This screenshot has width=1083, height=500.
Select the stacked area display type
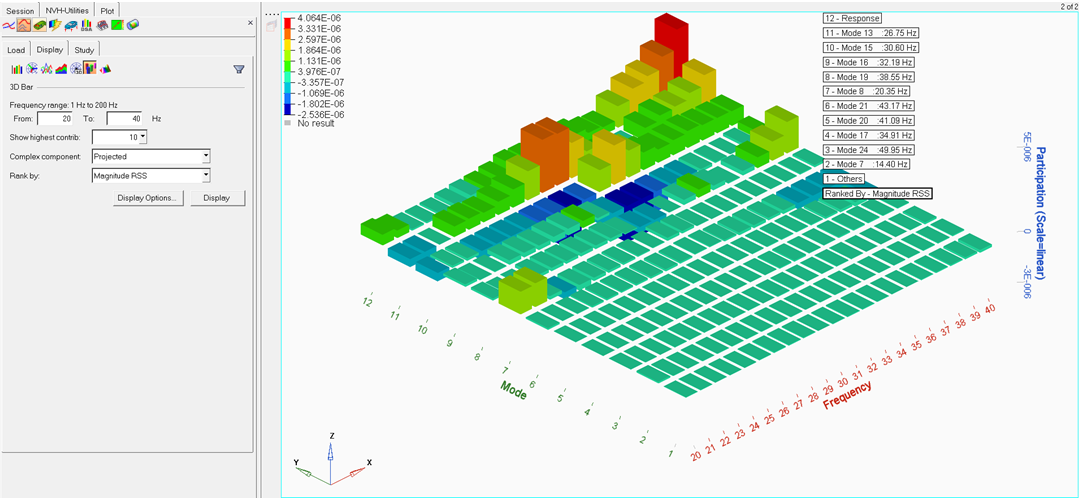tap(61, 68)
